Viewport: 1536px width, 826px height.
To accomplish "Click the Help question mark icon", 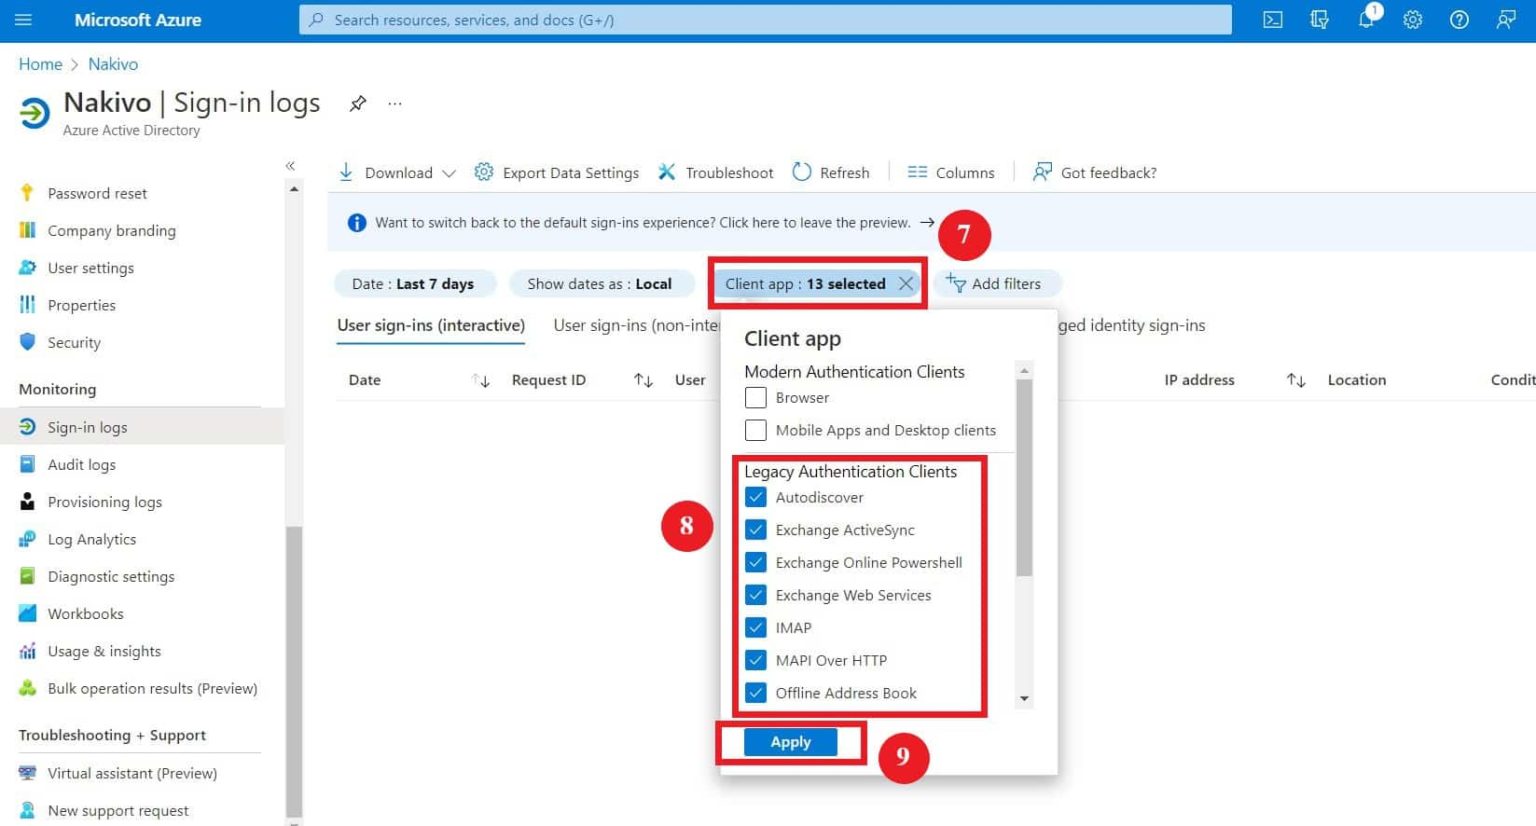I will pyautogui.click(x=1459, y=19).
